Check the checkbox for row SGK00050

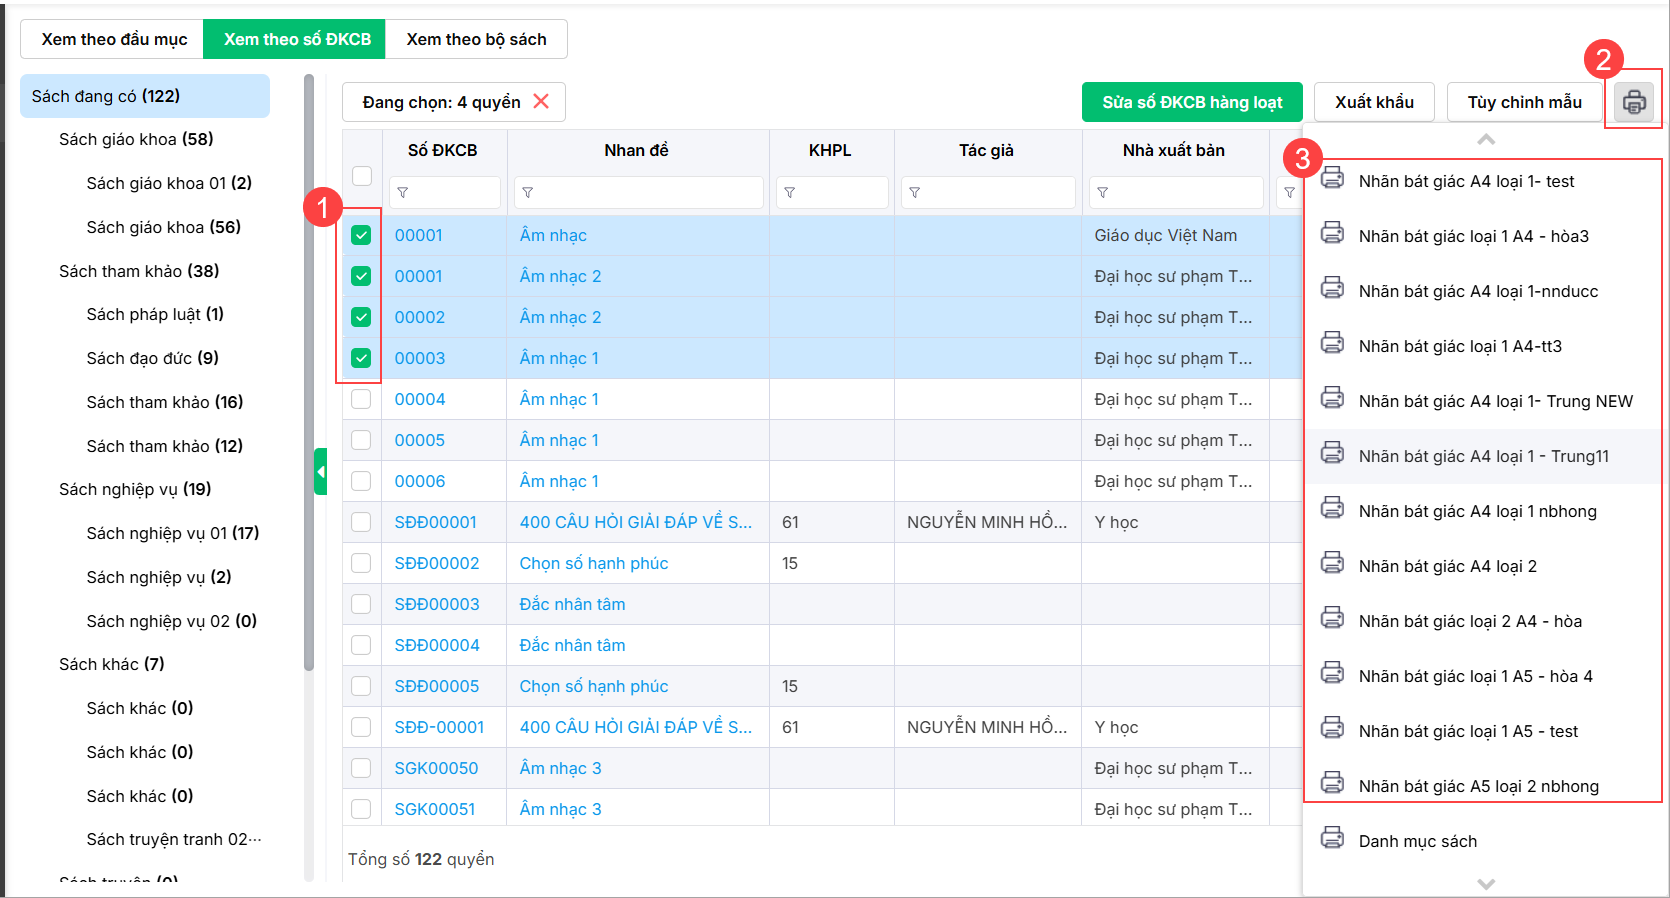coord(362,768)
